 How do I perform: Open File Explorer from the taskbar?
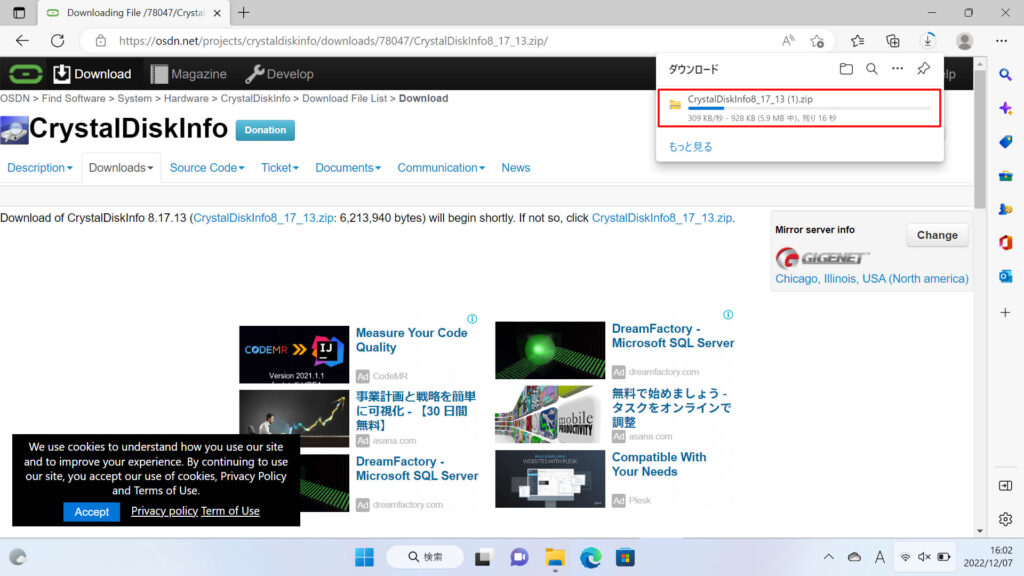555,557
